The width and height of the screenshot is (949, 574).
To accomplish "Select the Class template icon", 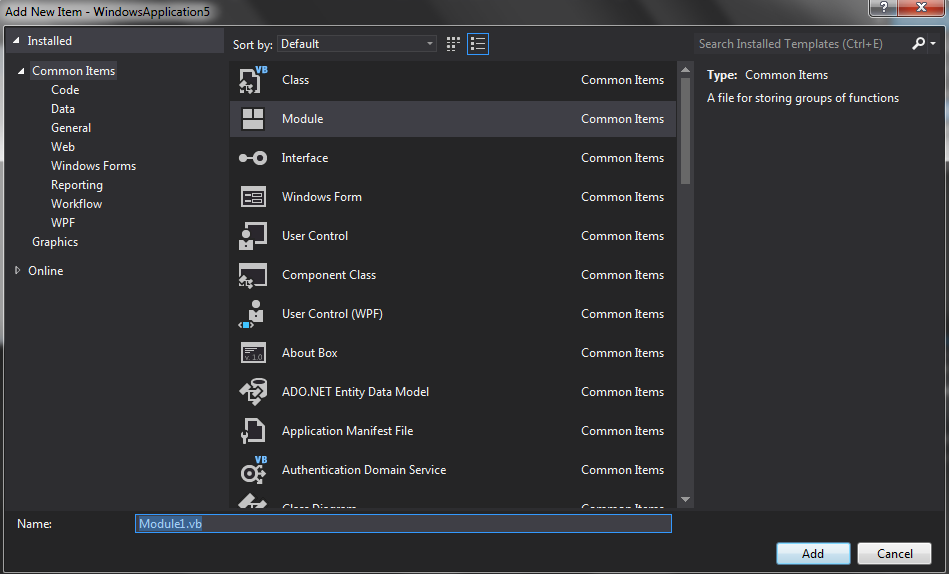I will pos(252,80).
